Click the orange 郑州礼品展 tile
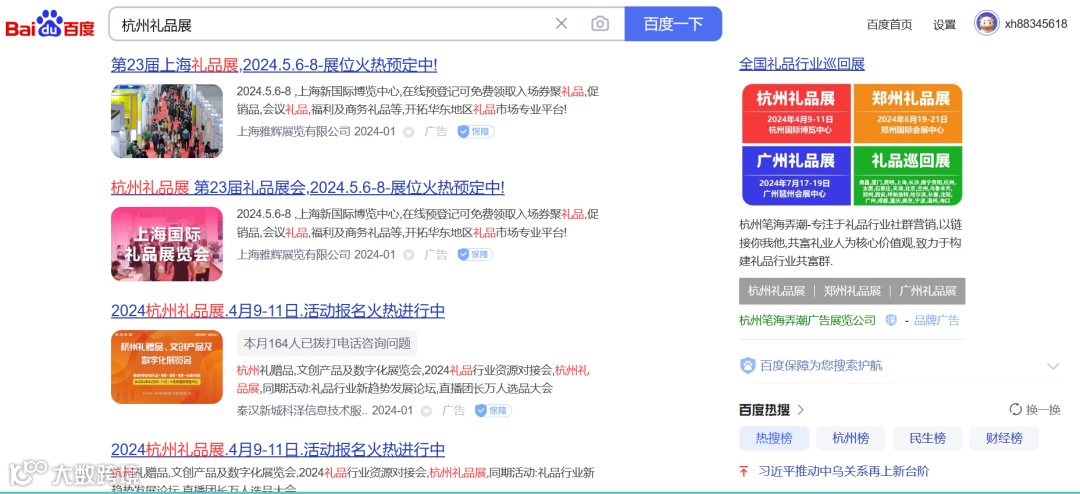This screenshot has width=1080, height=494. coord(908,113)
